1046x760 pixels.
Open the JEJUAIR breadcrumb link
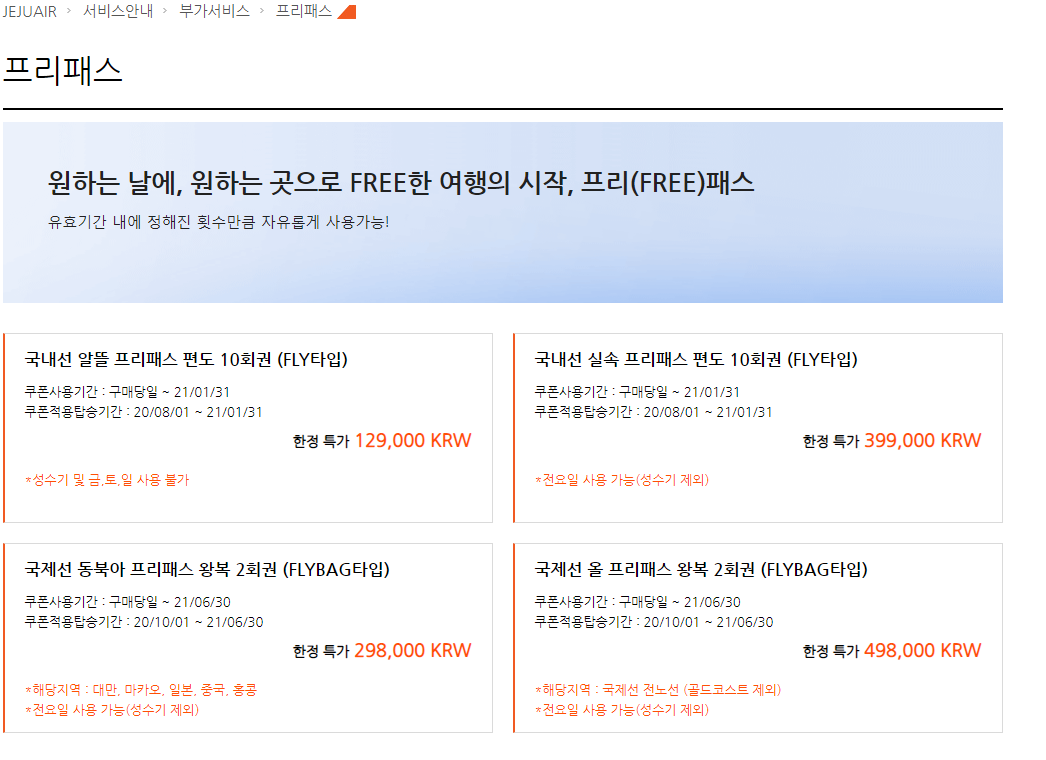point(30,11)
